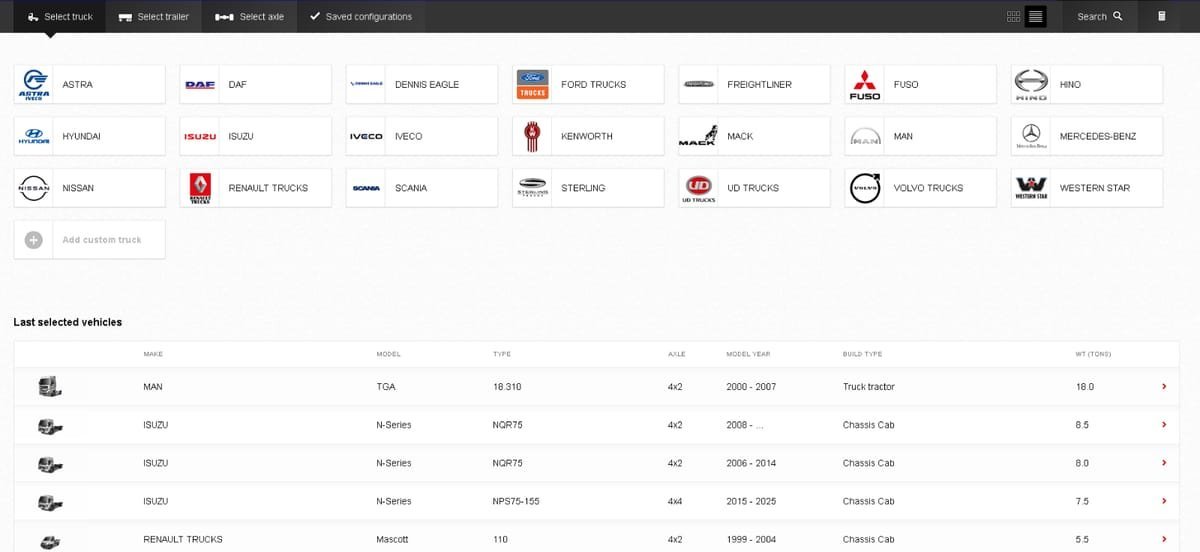Viewport: 1200px width, 552px height.
Task: Click the MAN truck tractor thumbnail
Action: [49, 386]
